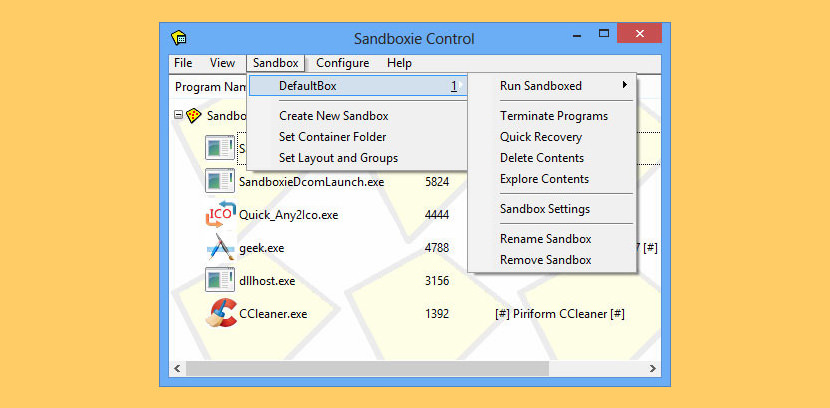Viewport: 830px width, 408px height.
Task: Select the geek.exe application icon
Action: (221, 247)
